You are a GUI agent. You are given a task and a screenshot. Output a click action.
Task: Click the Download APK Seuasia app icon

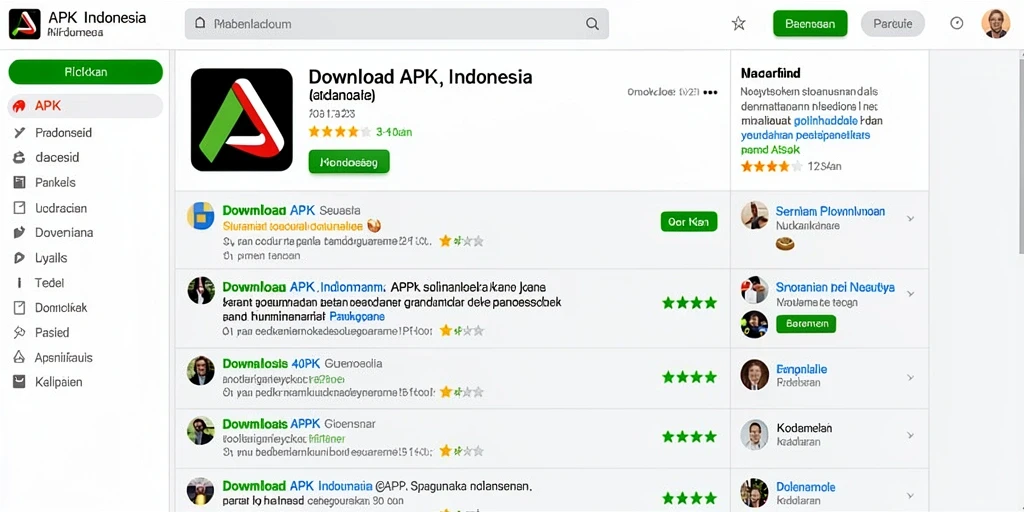click(200, 216)
